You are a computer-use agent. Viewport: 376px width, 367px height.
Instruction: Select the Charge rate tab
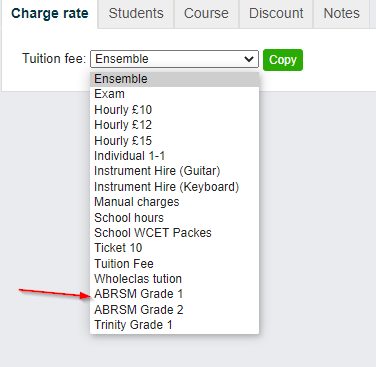tap(50, 14)
